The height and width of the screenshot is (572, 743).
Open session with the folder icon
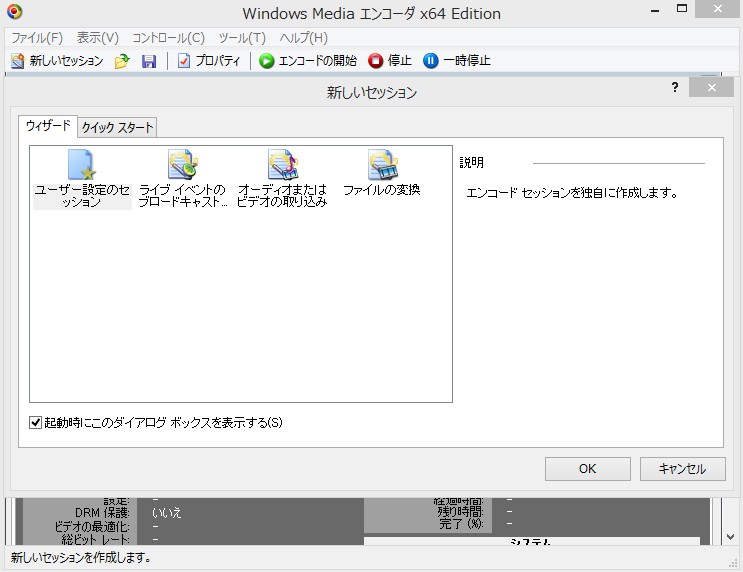122,61
